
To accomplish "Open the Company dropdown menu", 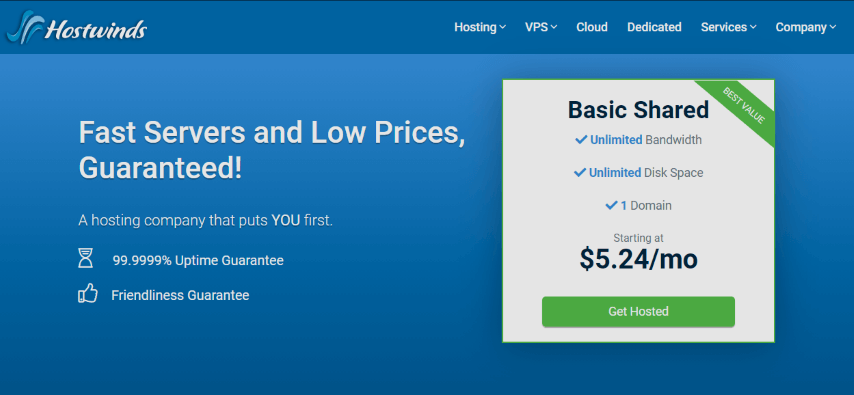I will tap(806, 27).
